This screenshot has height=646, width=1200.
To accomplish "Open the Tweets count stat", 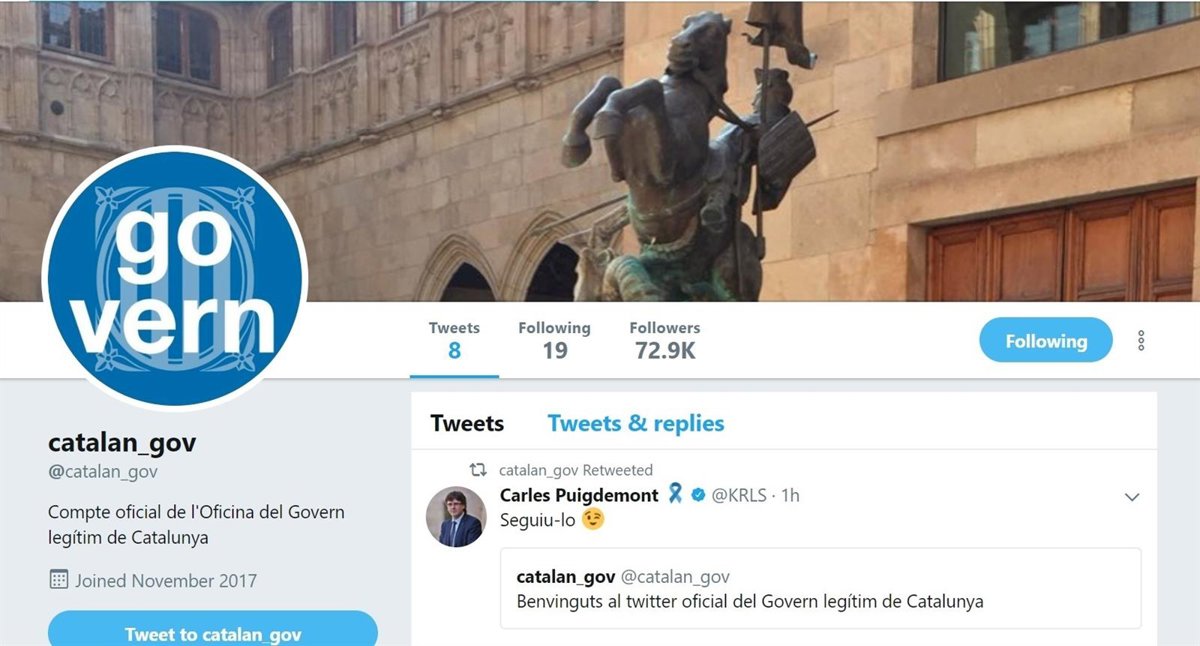I will (454, 340).
